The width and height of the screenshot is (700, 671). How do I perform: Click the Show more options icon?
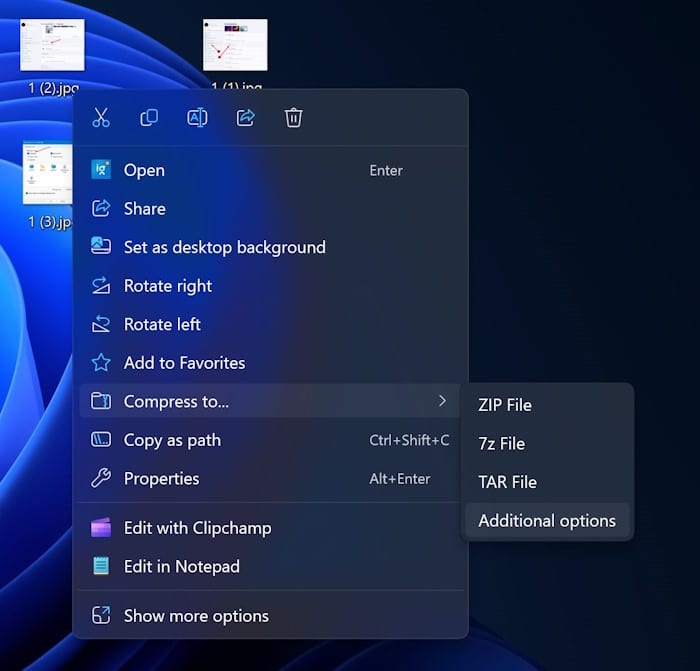click(x=101, y=615)
